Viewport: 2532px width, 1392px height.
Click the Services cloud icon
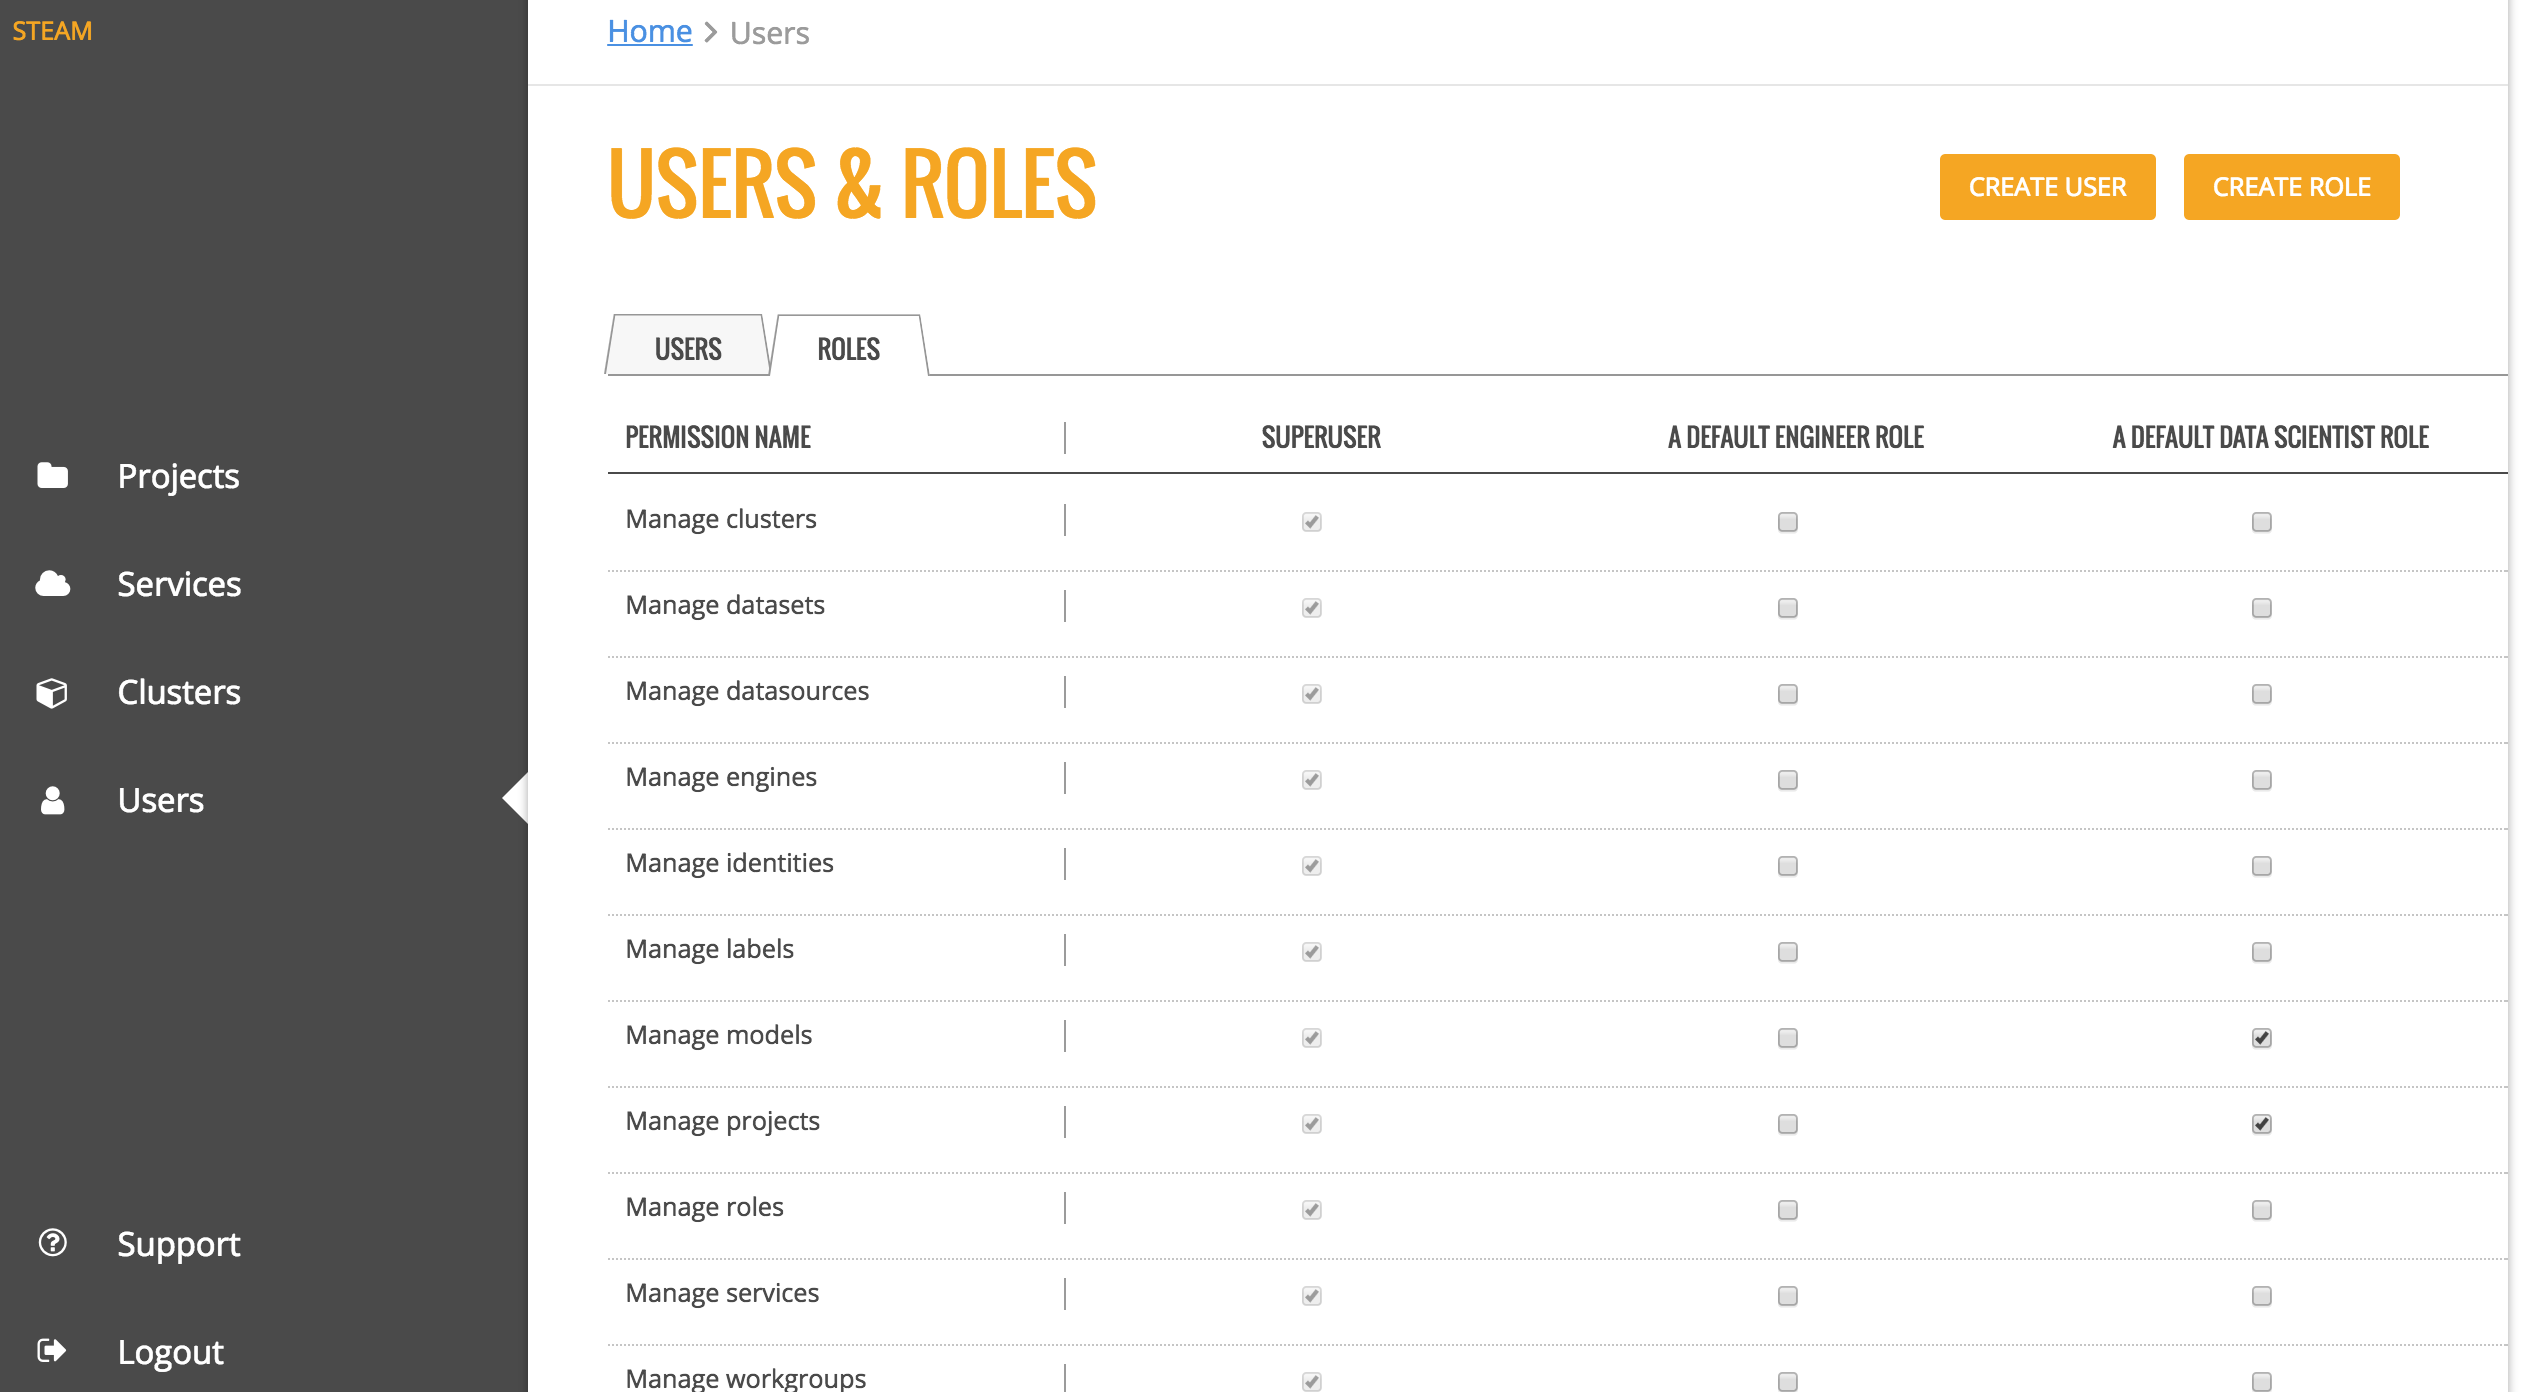click(52, 584)
